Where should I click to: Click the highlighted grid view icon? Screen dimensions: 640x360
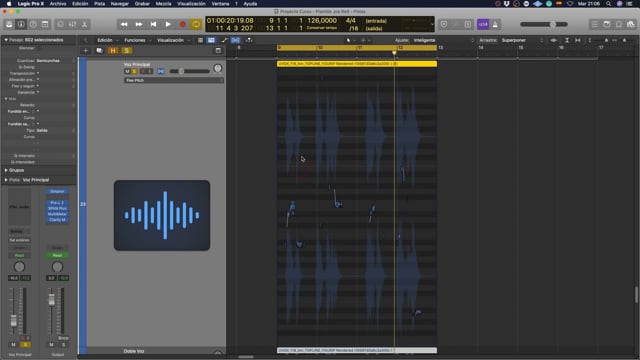(x=211, y=40)
